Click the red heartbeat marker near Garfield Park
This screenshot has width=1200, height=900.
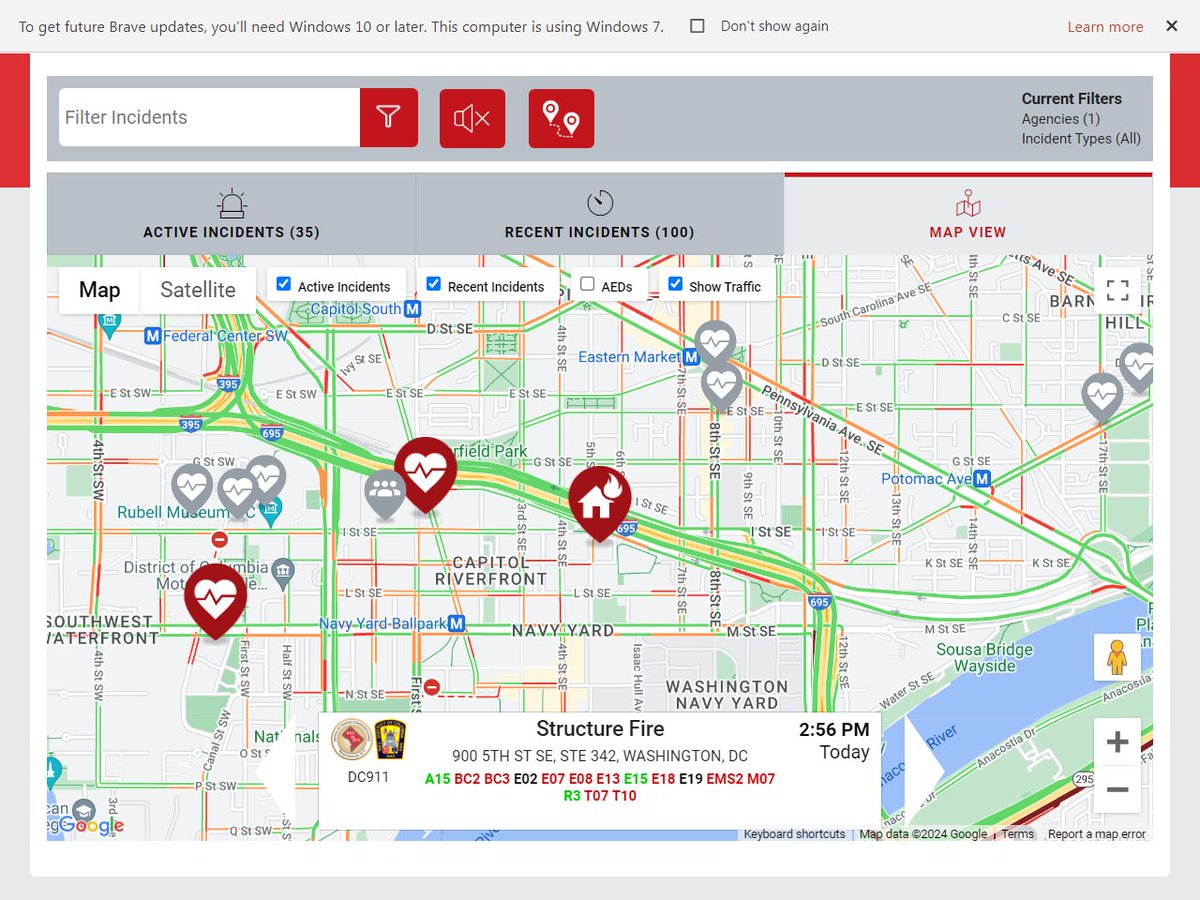click(426, 474)
